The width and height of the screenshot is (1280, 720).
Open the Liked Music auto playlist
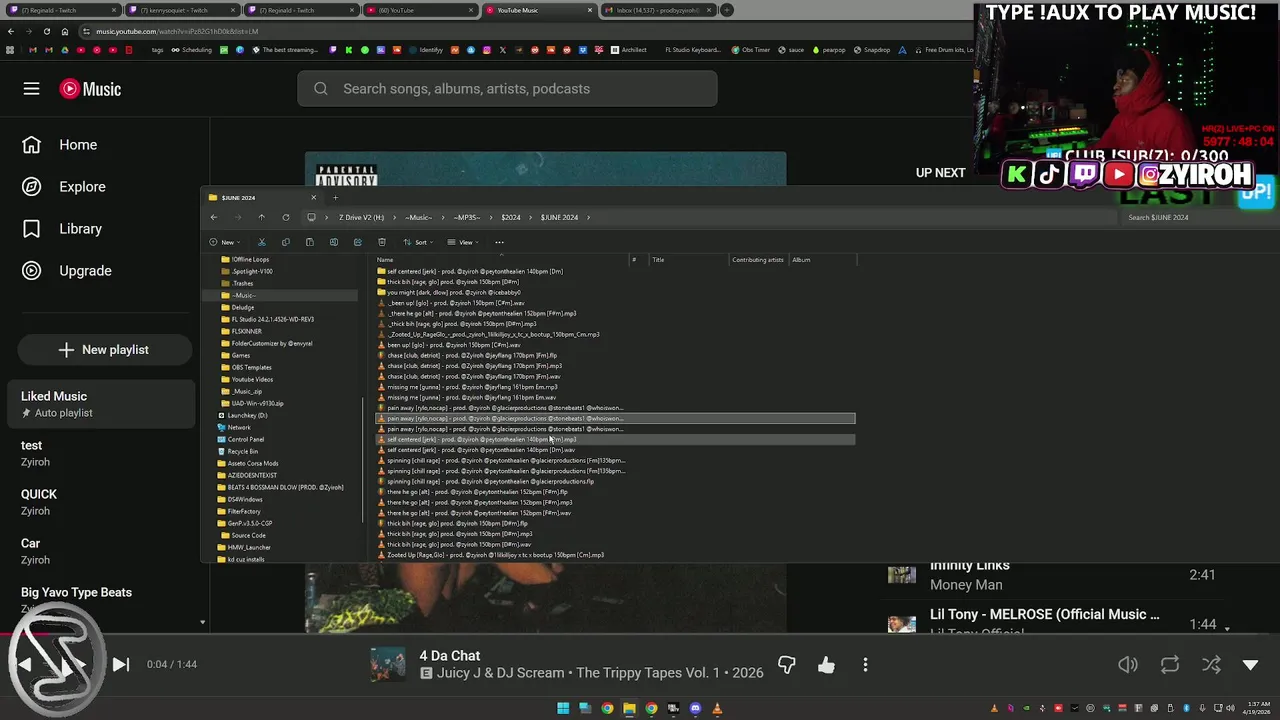100,404
